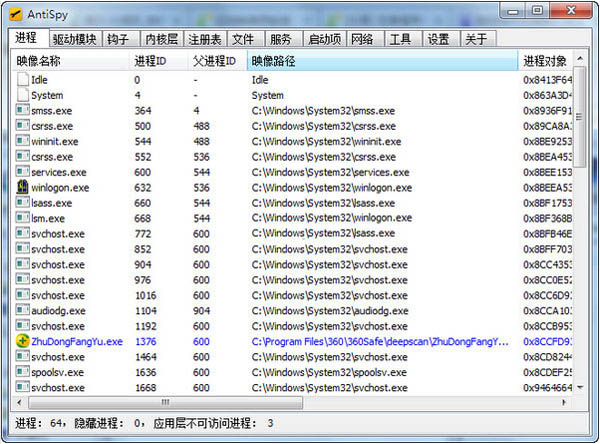
Task: Click the audiodg.exe process icon
Action: coord(23,310)
